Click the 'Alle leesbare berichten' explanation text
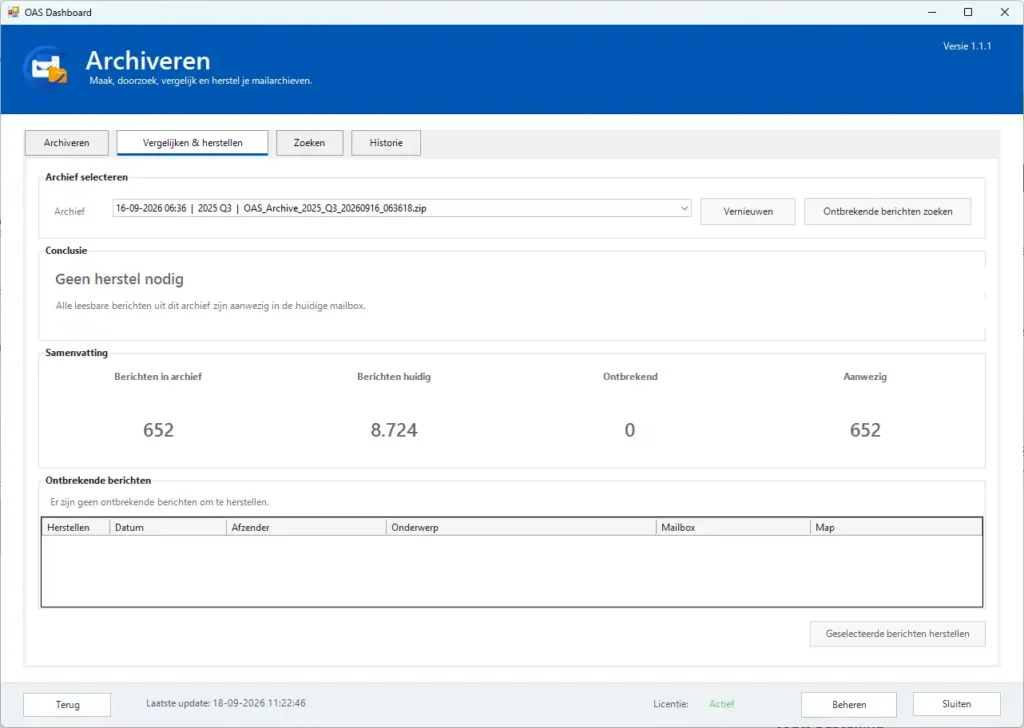This screenshot has width=1024, height=728. point(210,306)
